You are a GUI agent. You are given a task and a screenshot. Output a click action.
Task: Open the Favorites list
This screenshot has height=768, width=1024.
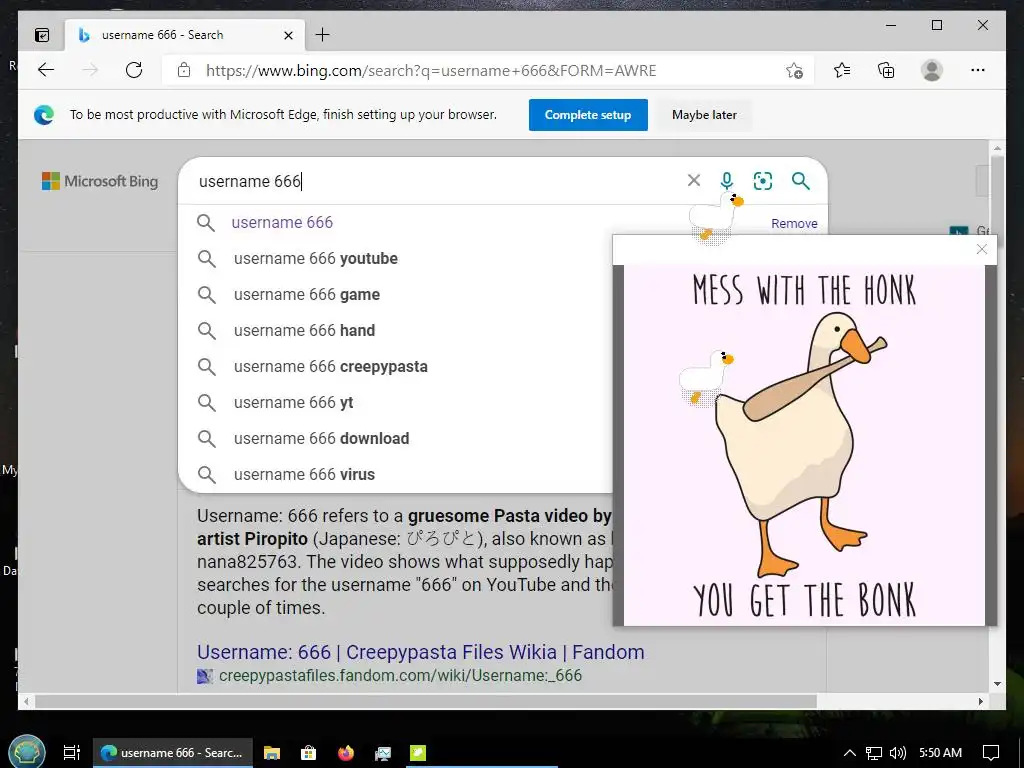tap(842, 70)
